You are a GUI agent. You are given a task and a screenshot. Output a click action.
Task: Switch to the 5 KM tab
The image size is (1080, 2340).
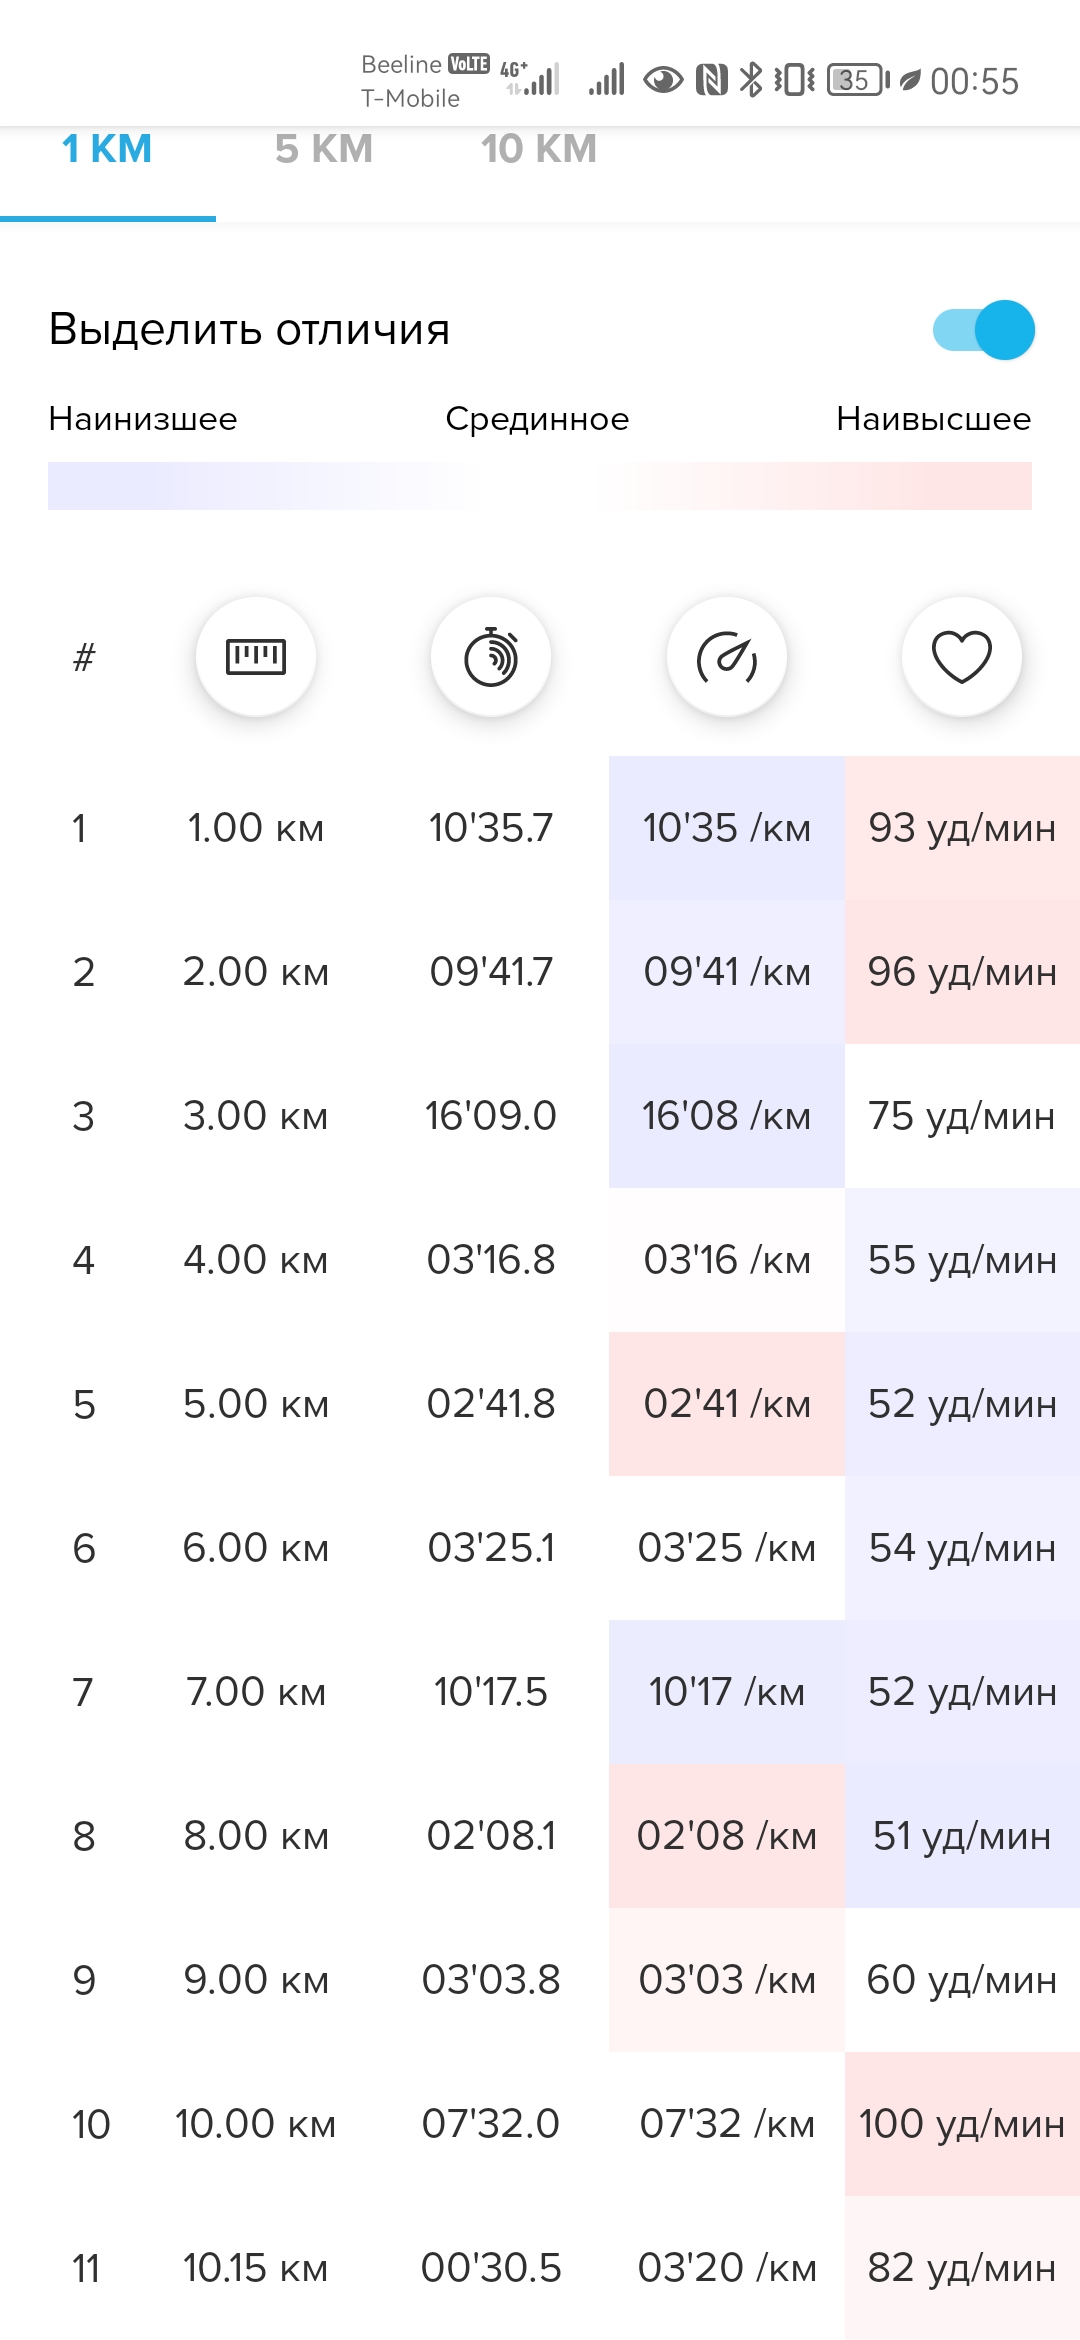click(x=324, y=150)
